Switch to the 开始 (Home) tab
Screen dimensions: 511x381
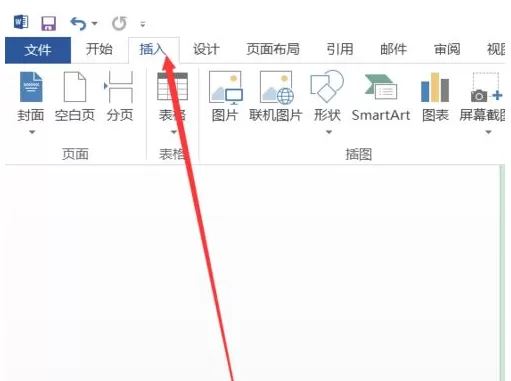pos(99,49)
